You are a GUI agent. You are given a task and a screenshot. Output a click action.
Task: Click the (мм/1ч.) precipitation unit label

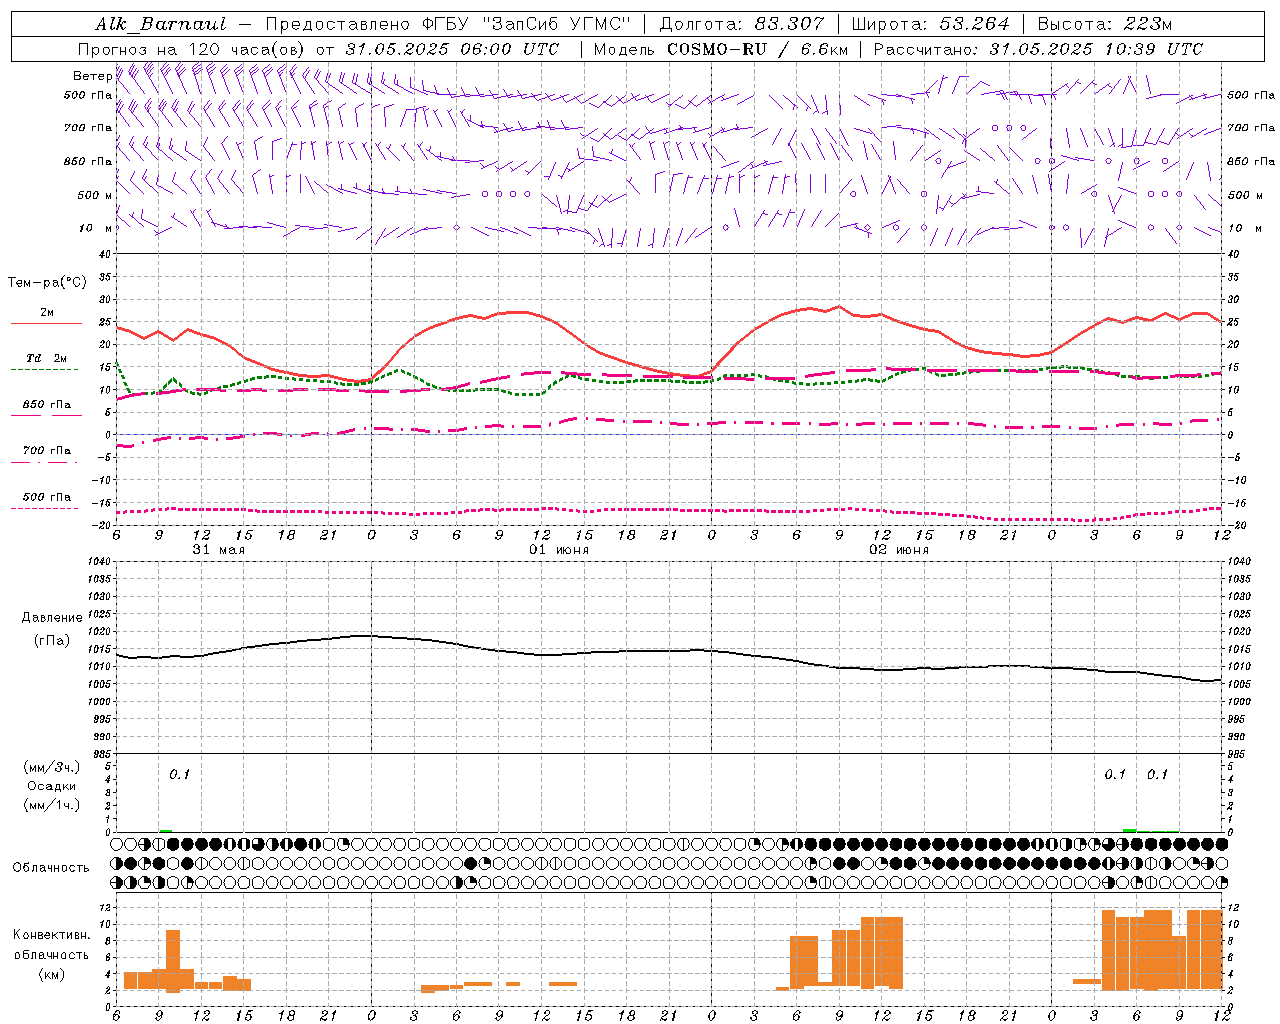click(52, 805)
